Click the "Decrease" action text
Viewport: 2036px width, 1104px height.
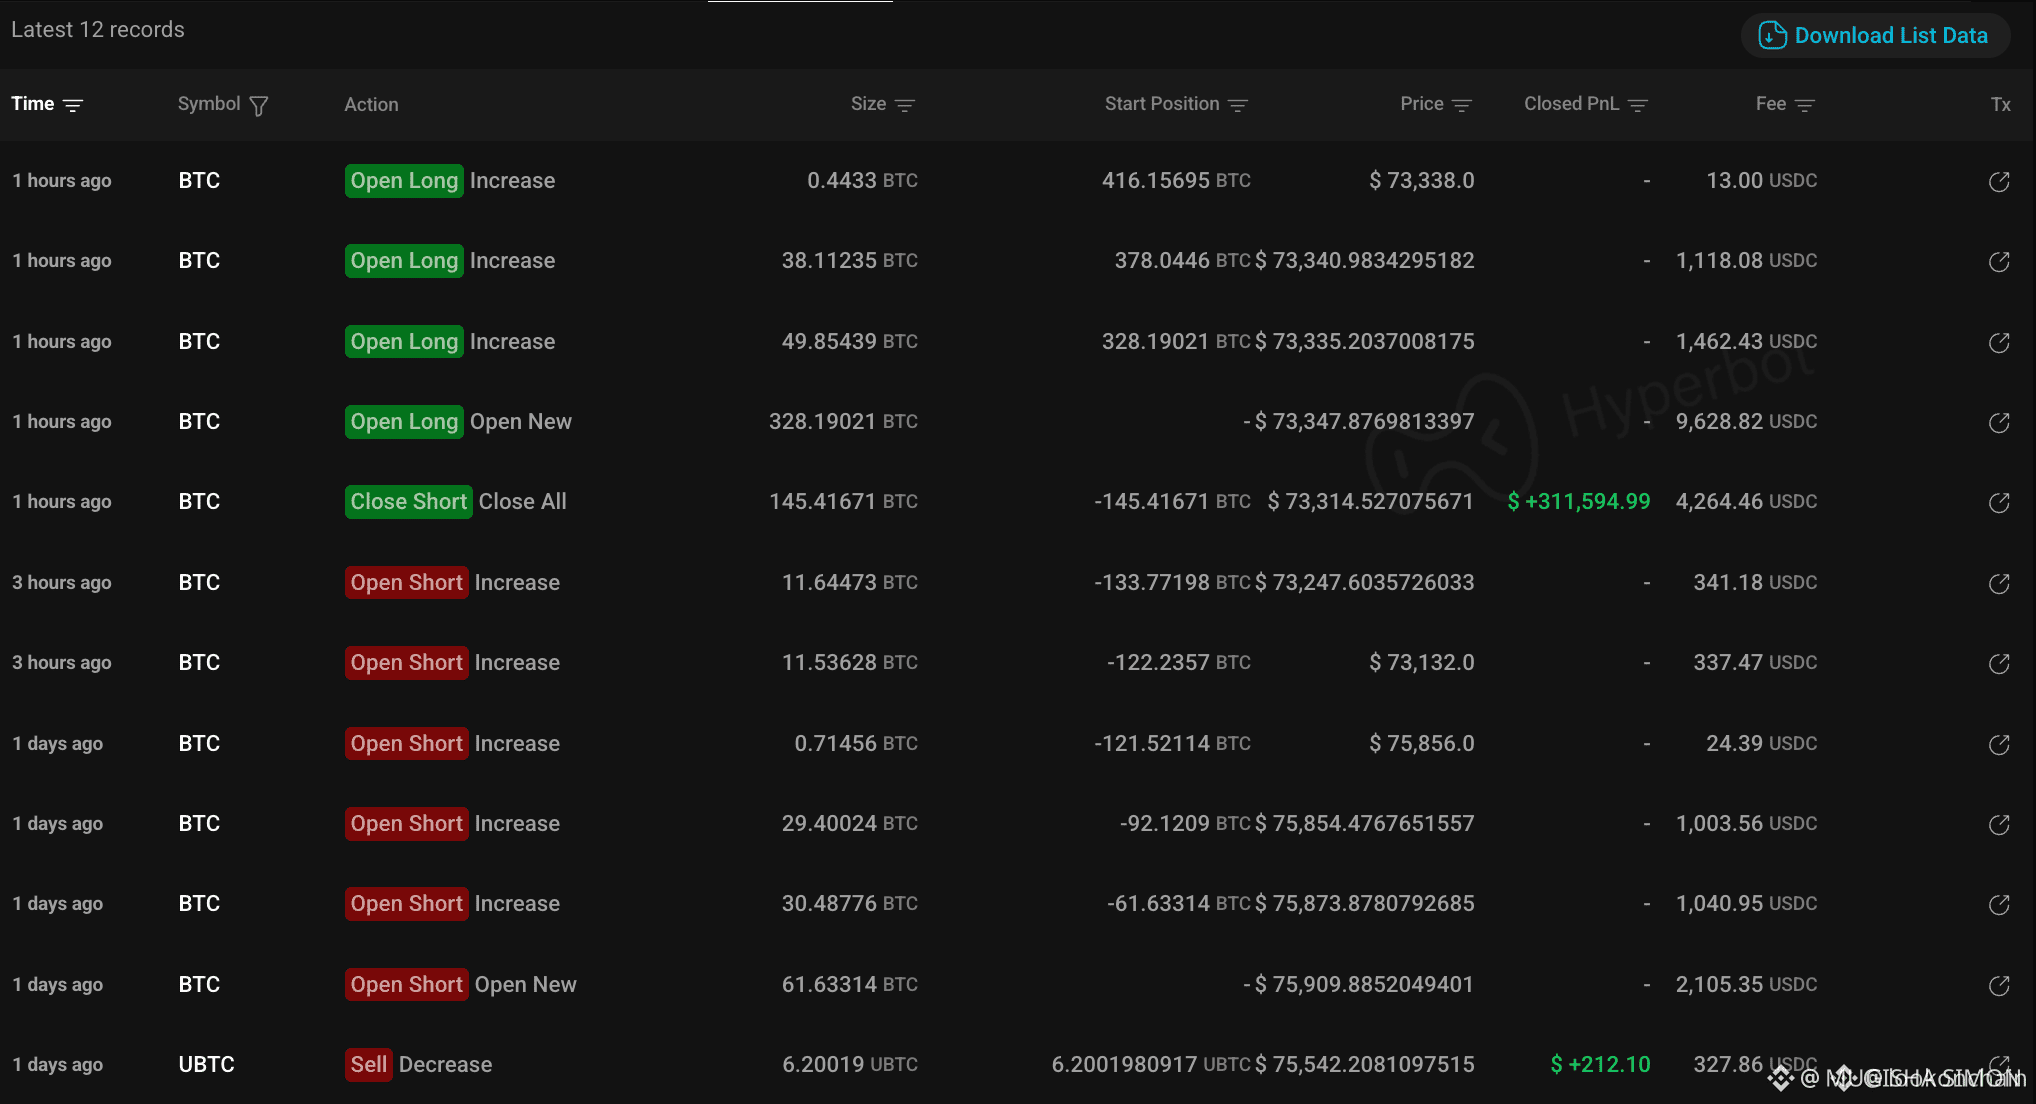(x=445, y=1064)
